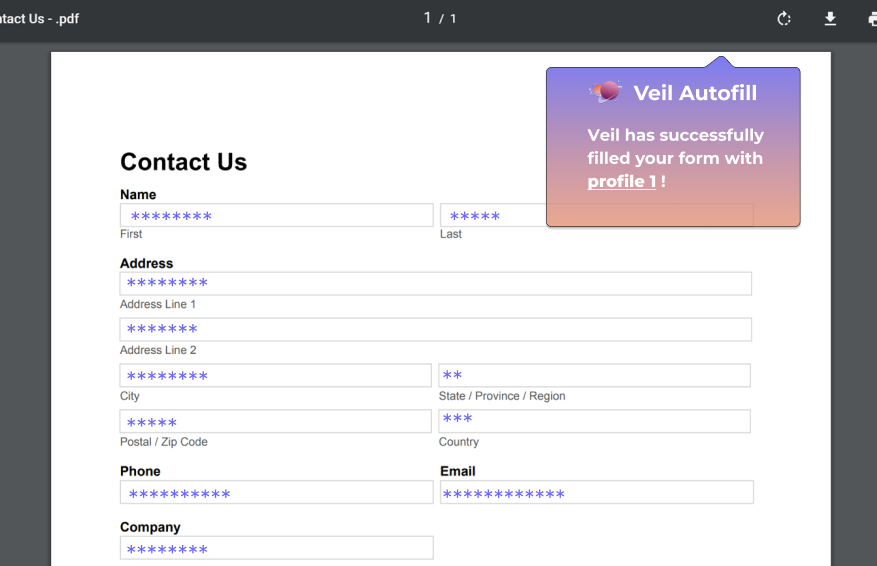Select the Email input field
The width and height of the screenshot is (877, 566).
596,493
